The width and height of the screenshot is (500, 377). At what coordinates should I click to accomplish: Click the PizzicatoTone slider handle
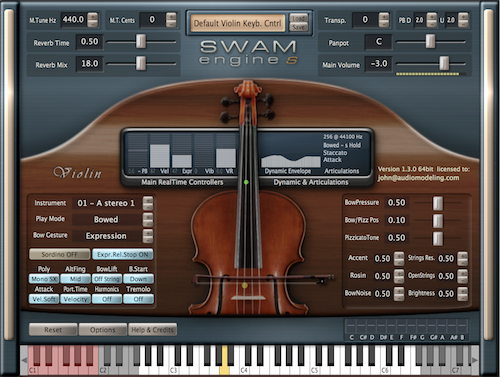(438, 238)
